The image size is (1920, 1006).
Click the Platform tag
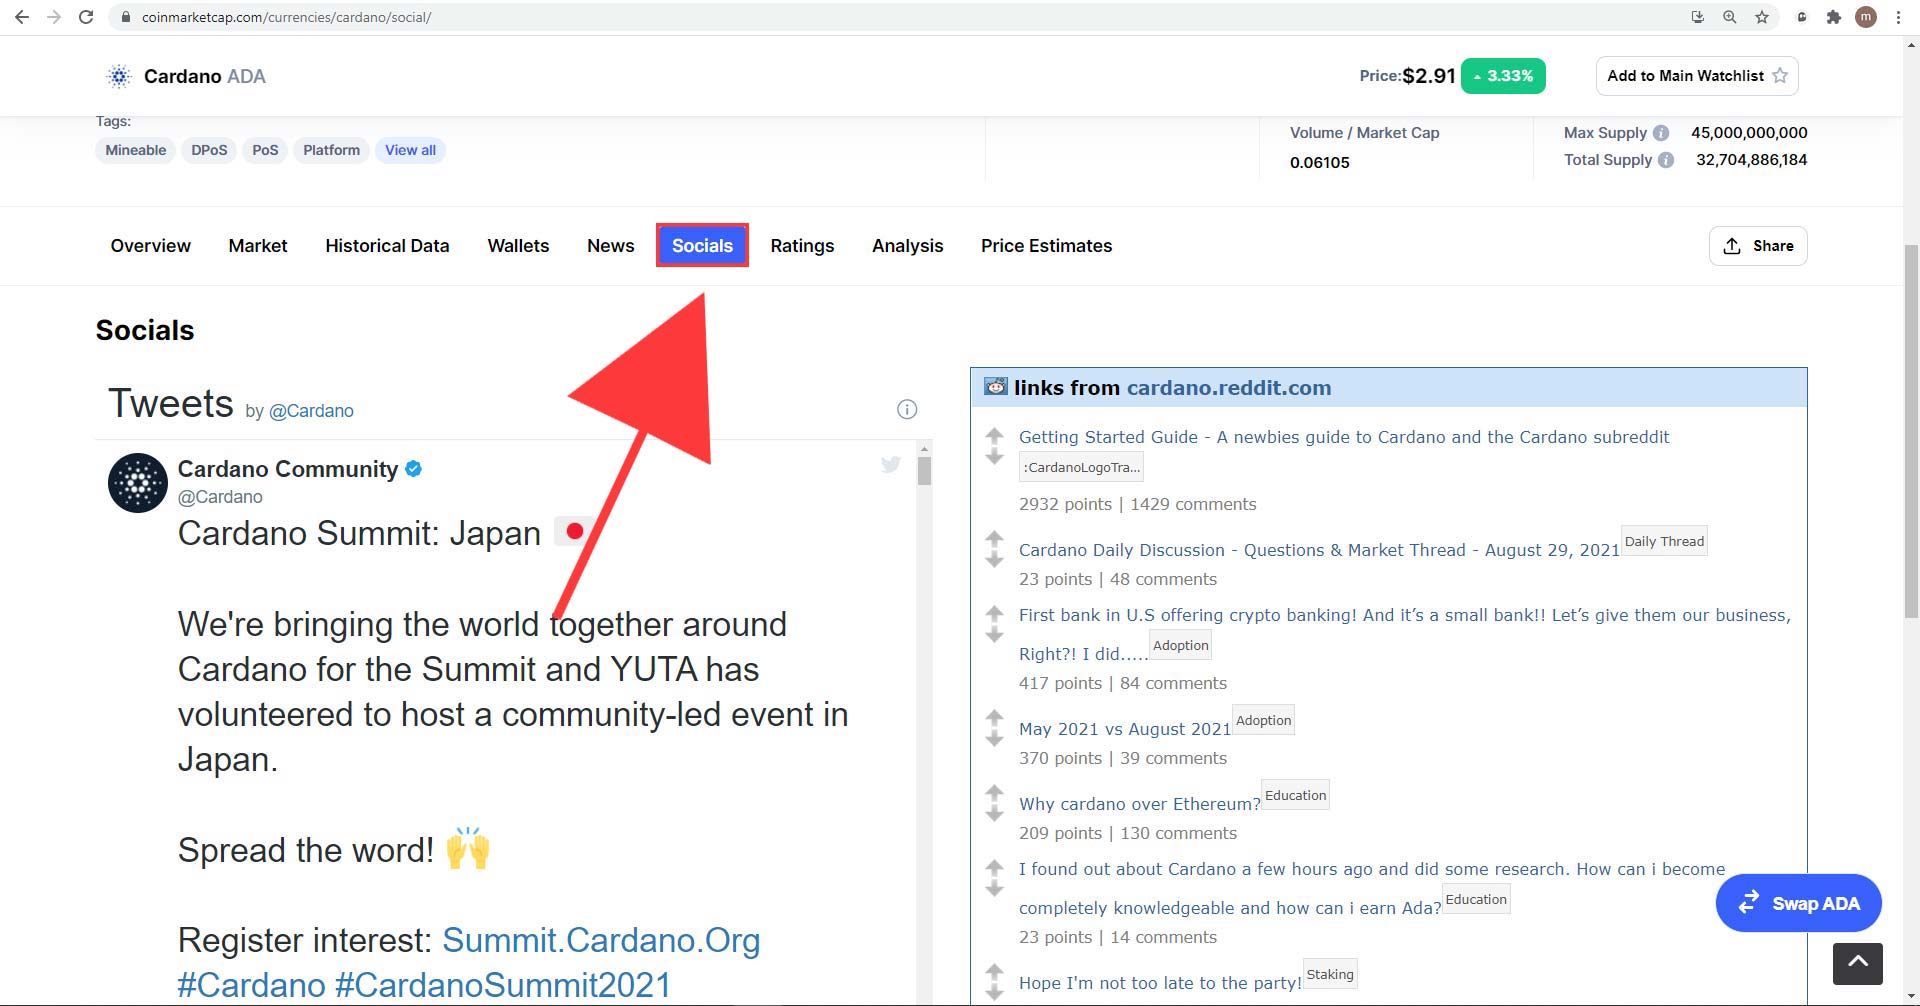331,150
